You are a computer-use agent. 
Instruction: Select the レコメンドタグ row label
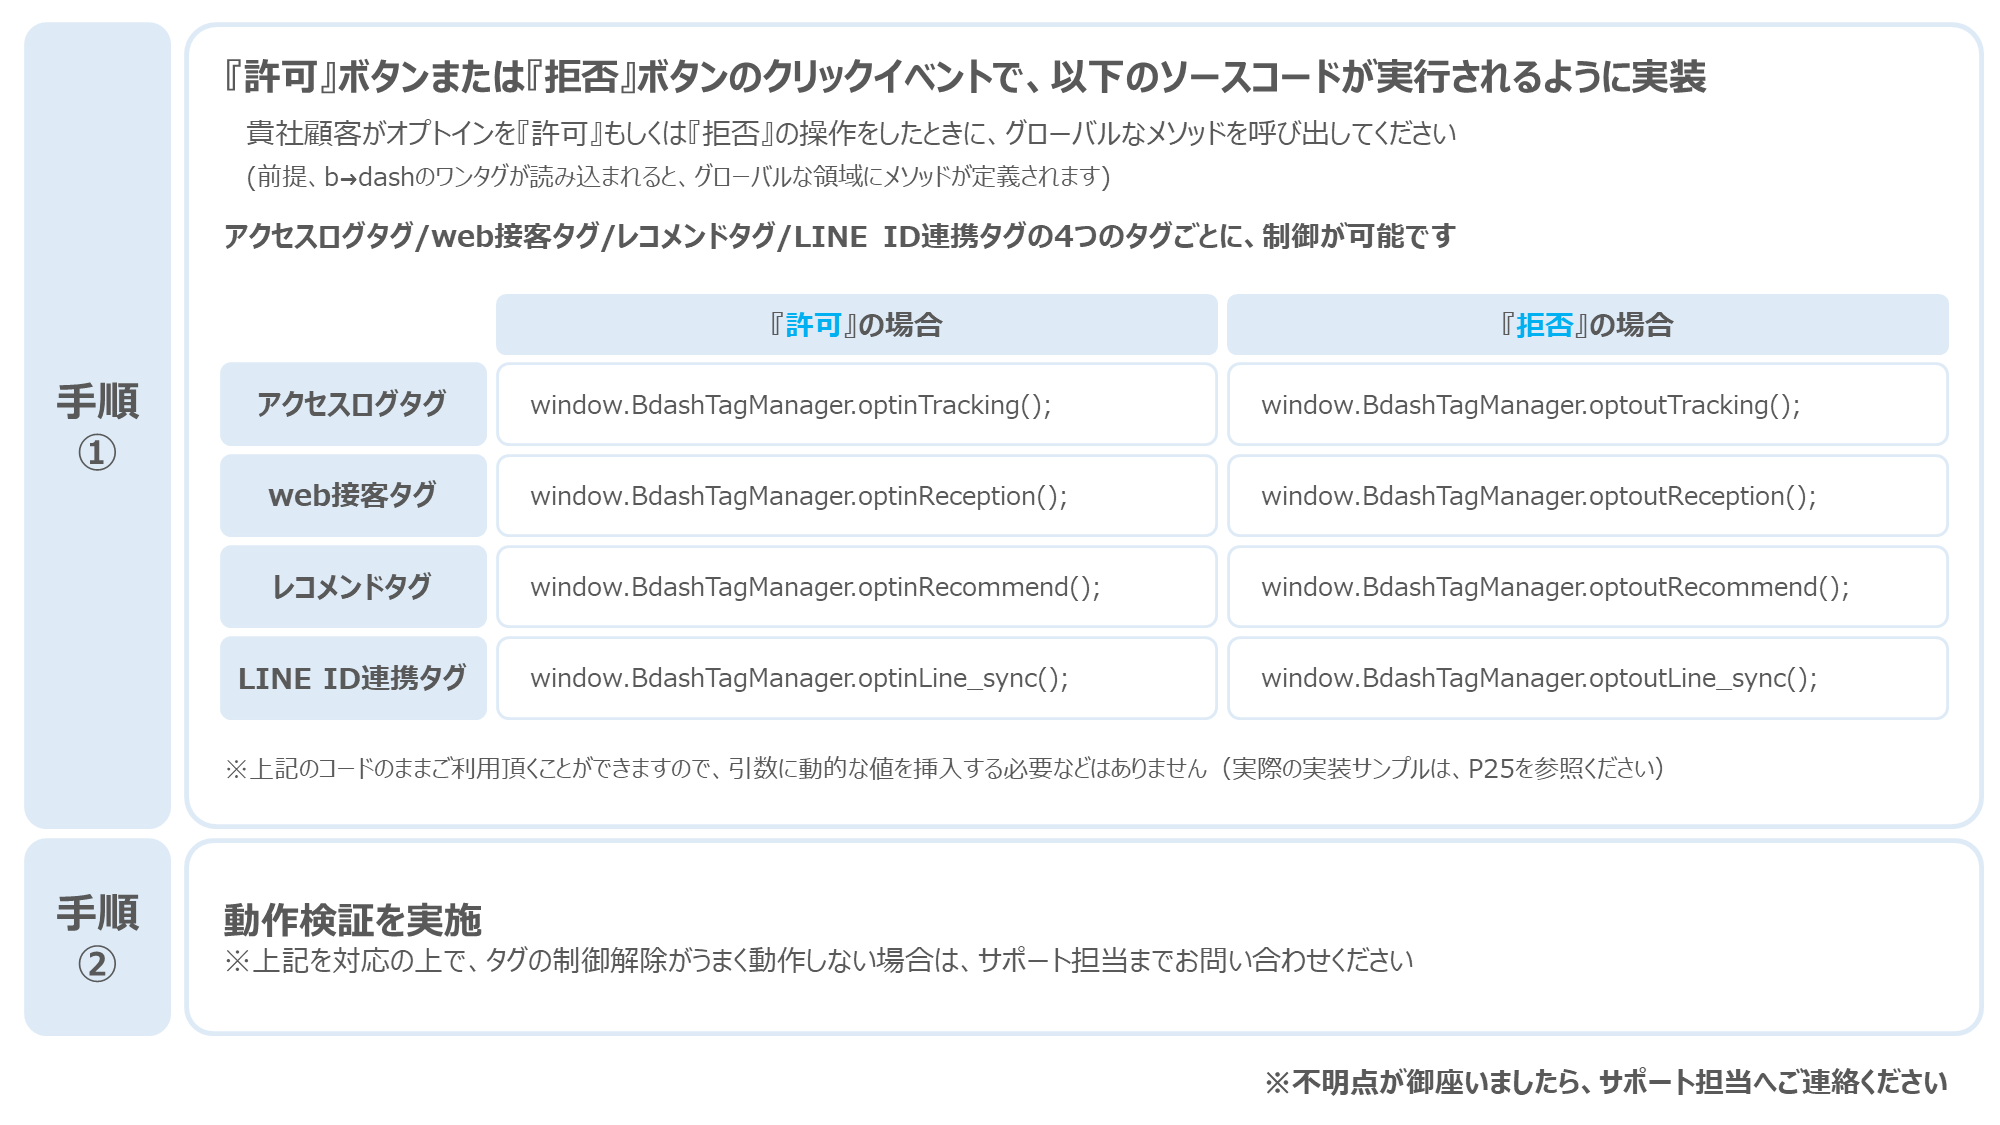(x=353, y=586)
